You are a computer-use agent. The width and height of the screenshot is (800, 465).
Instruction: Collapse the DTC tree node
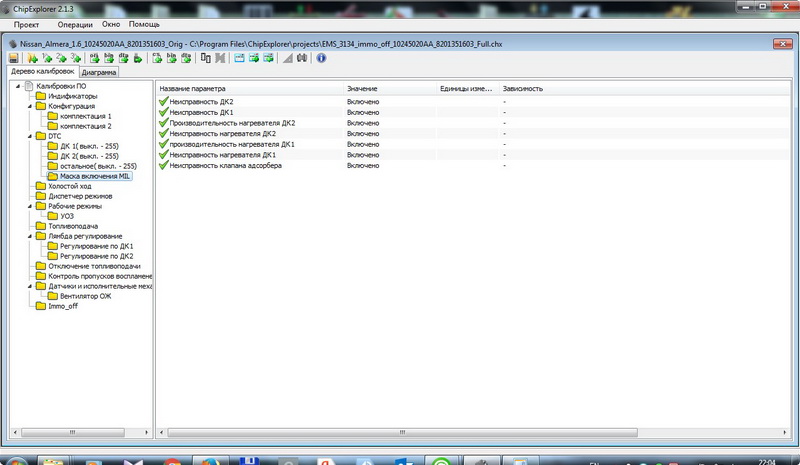pyautogui.click(x=30, y=136)
